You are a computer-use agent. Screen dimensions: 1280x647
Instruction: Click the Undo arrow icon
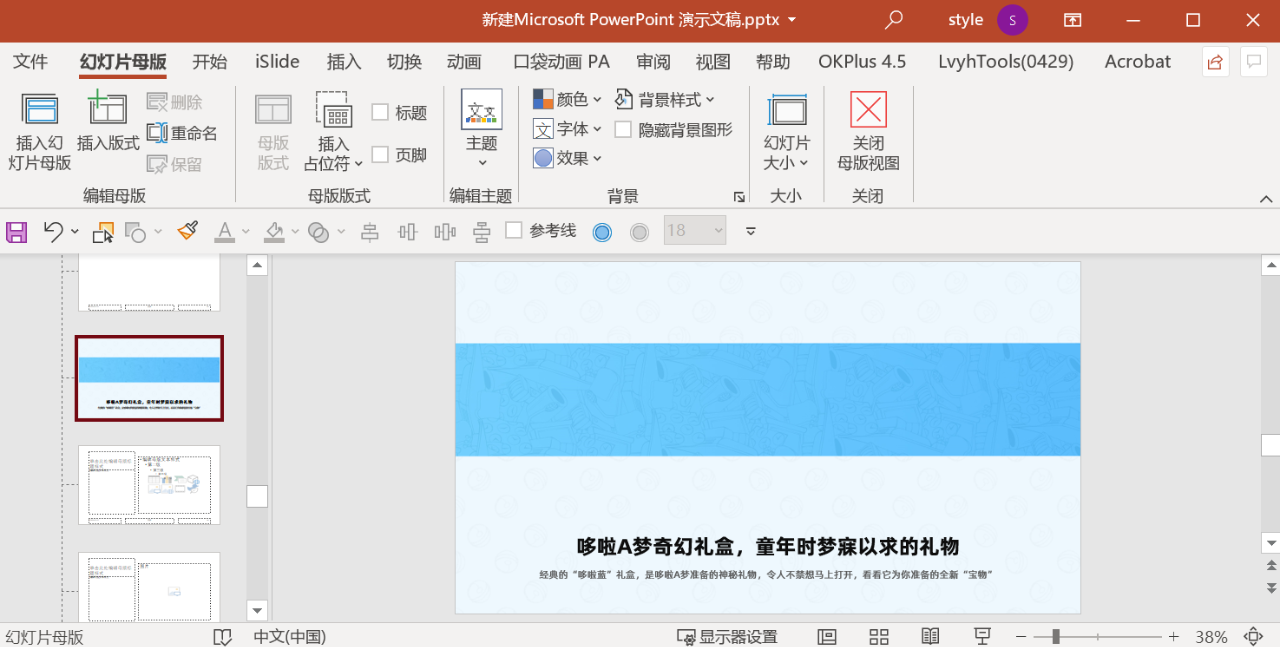[x=53, y=232]
